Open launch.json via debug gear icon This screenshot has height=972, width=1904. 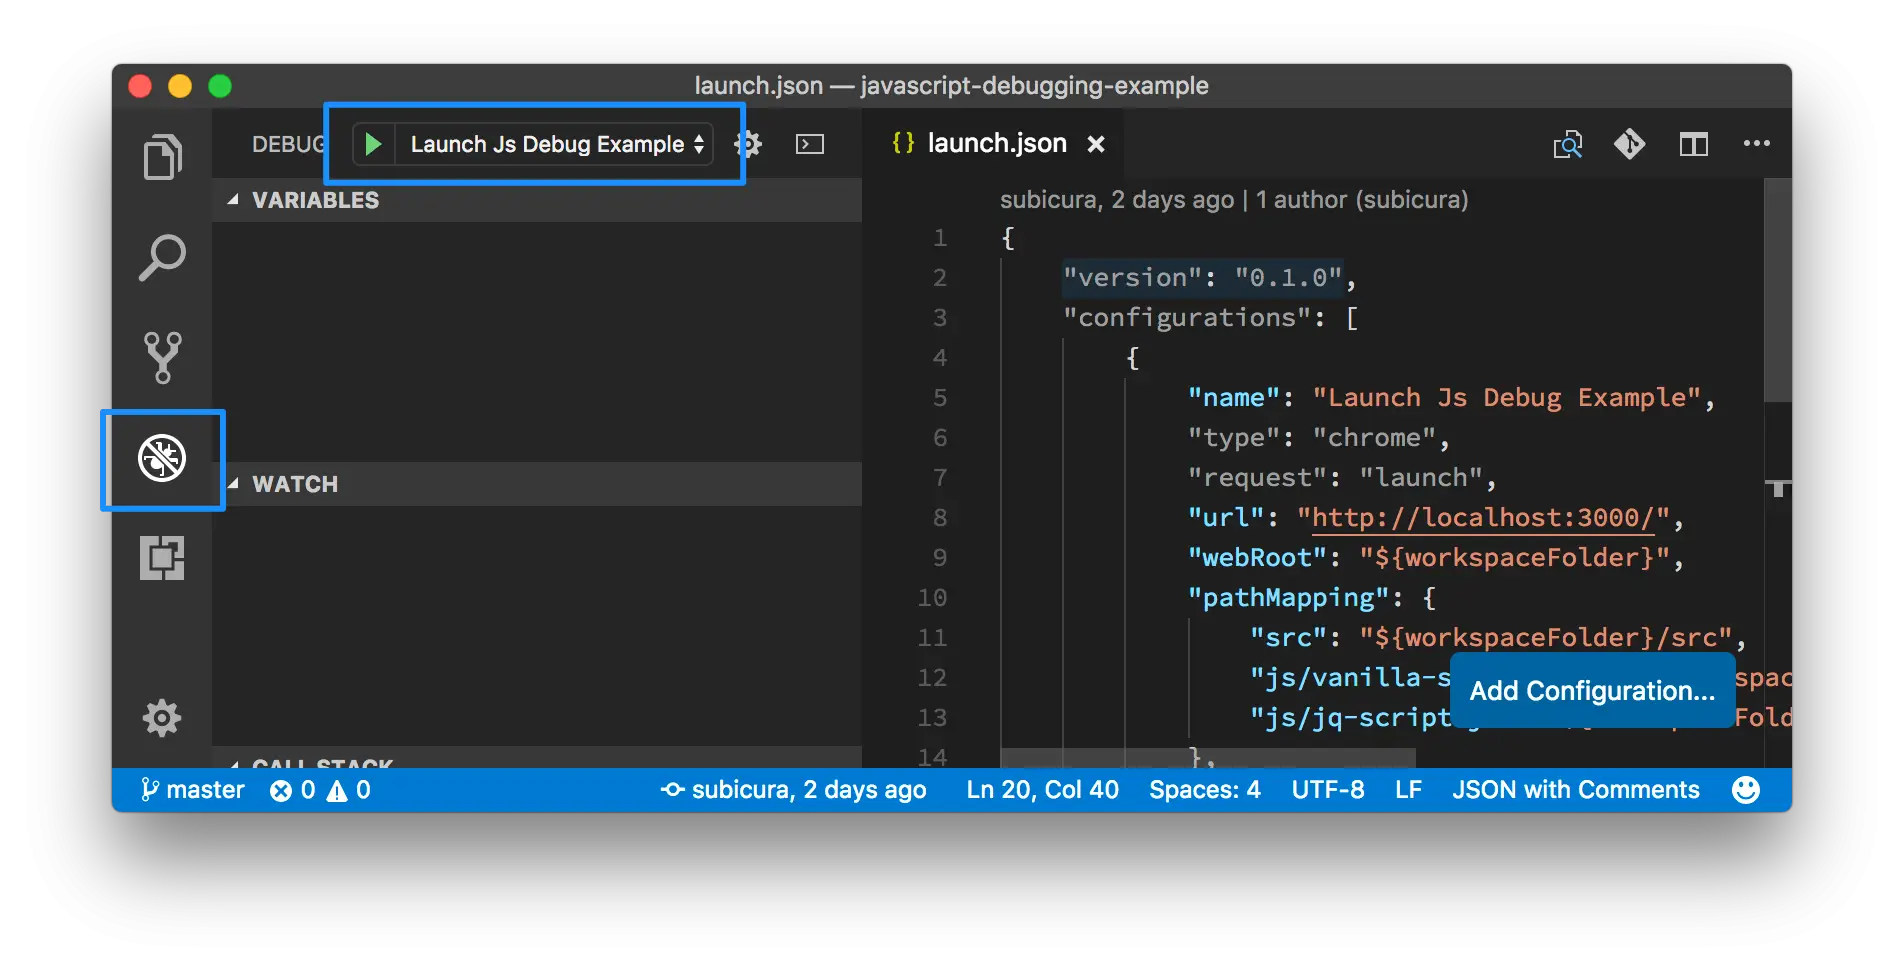click(748, 144)
